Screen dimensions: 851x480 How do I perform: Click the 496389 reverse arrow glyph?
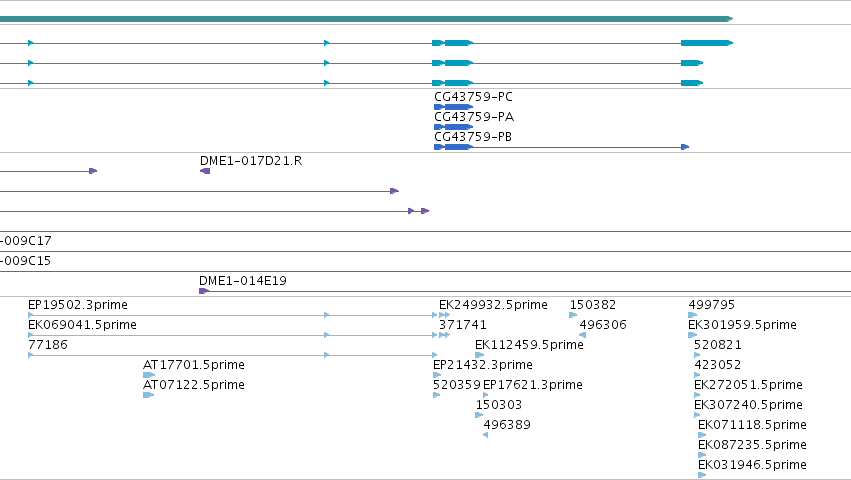click(485, 435)
